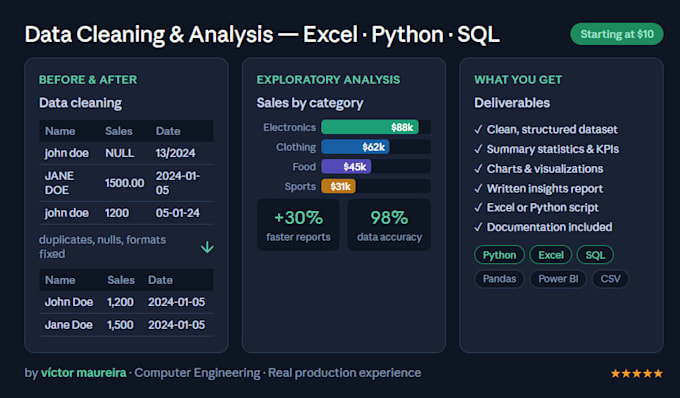Click the 1,200 sales cell
The height and width of the screenshot is (398, 680).
coord(120,302)
